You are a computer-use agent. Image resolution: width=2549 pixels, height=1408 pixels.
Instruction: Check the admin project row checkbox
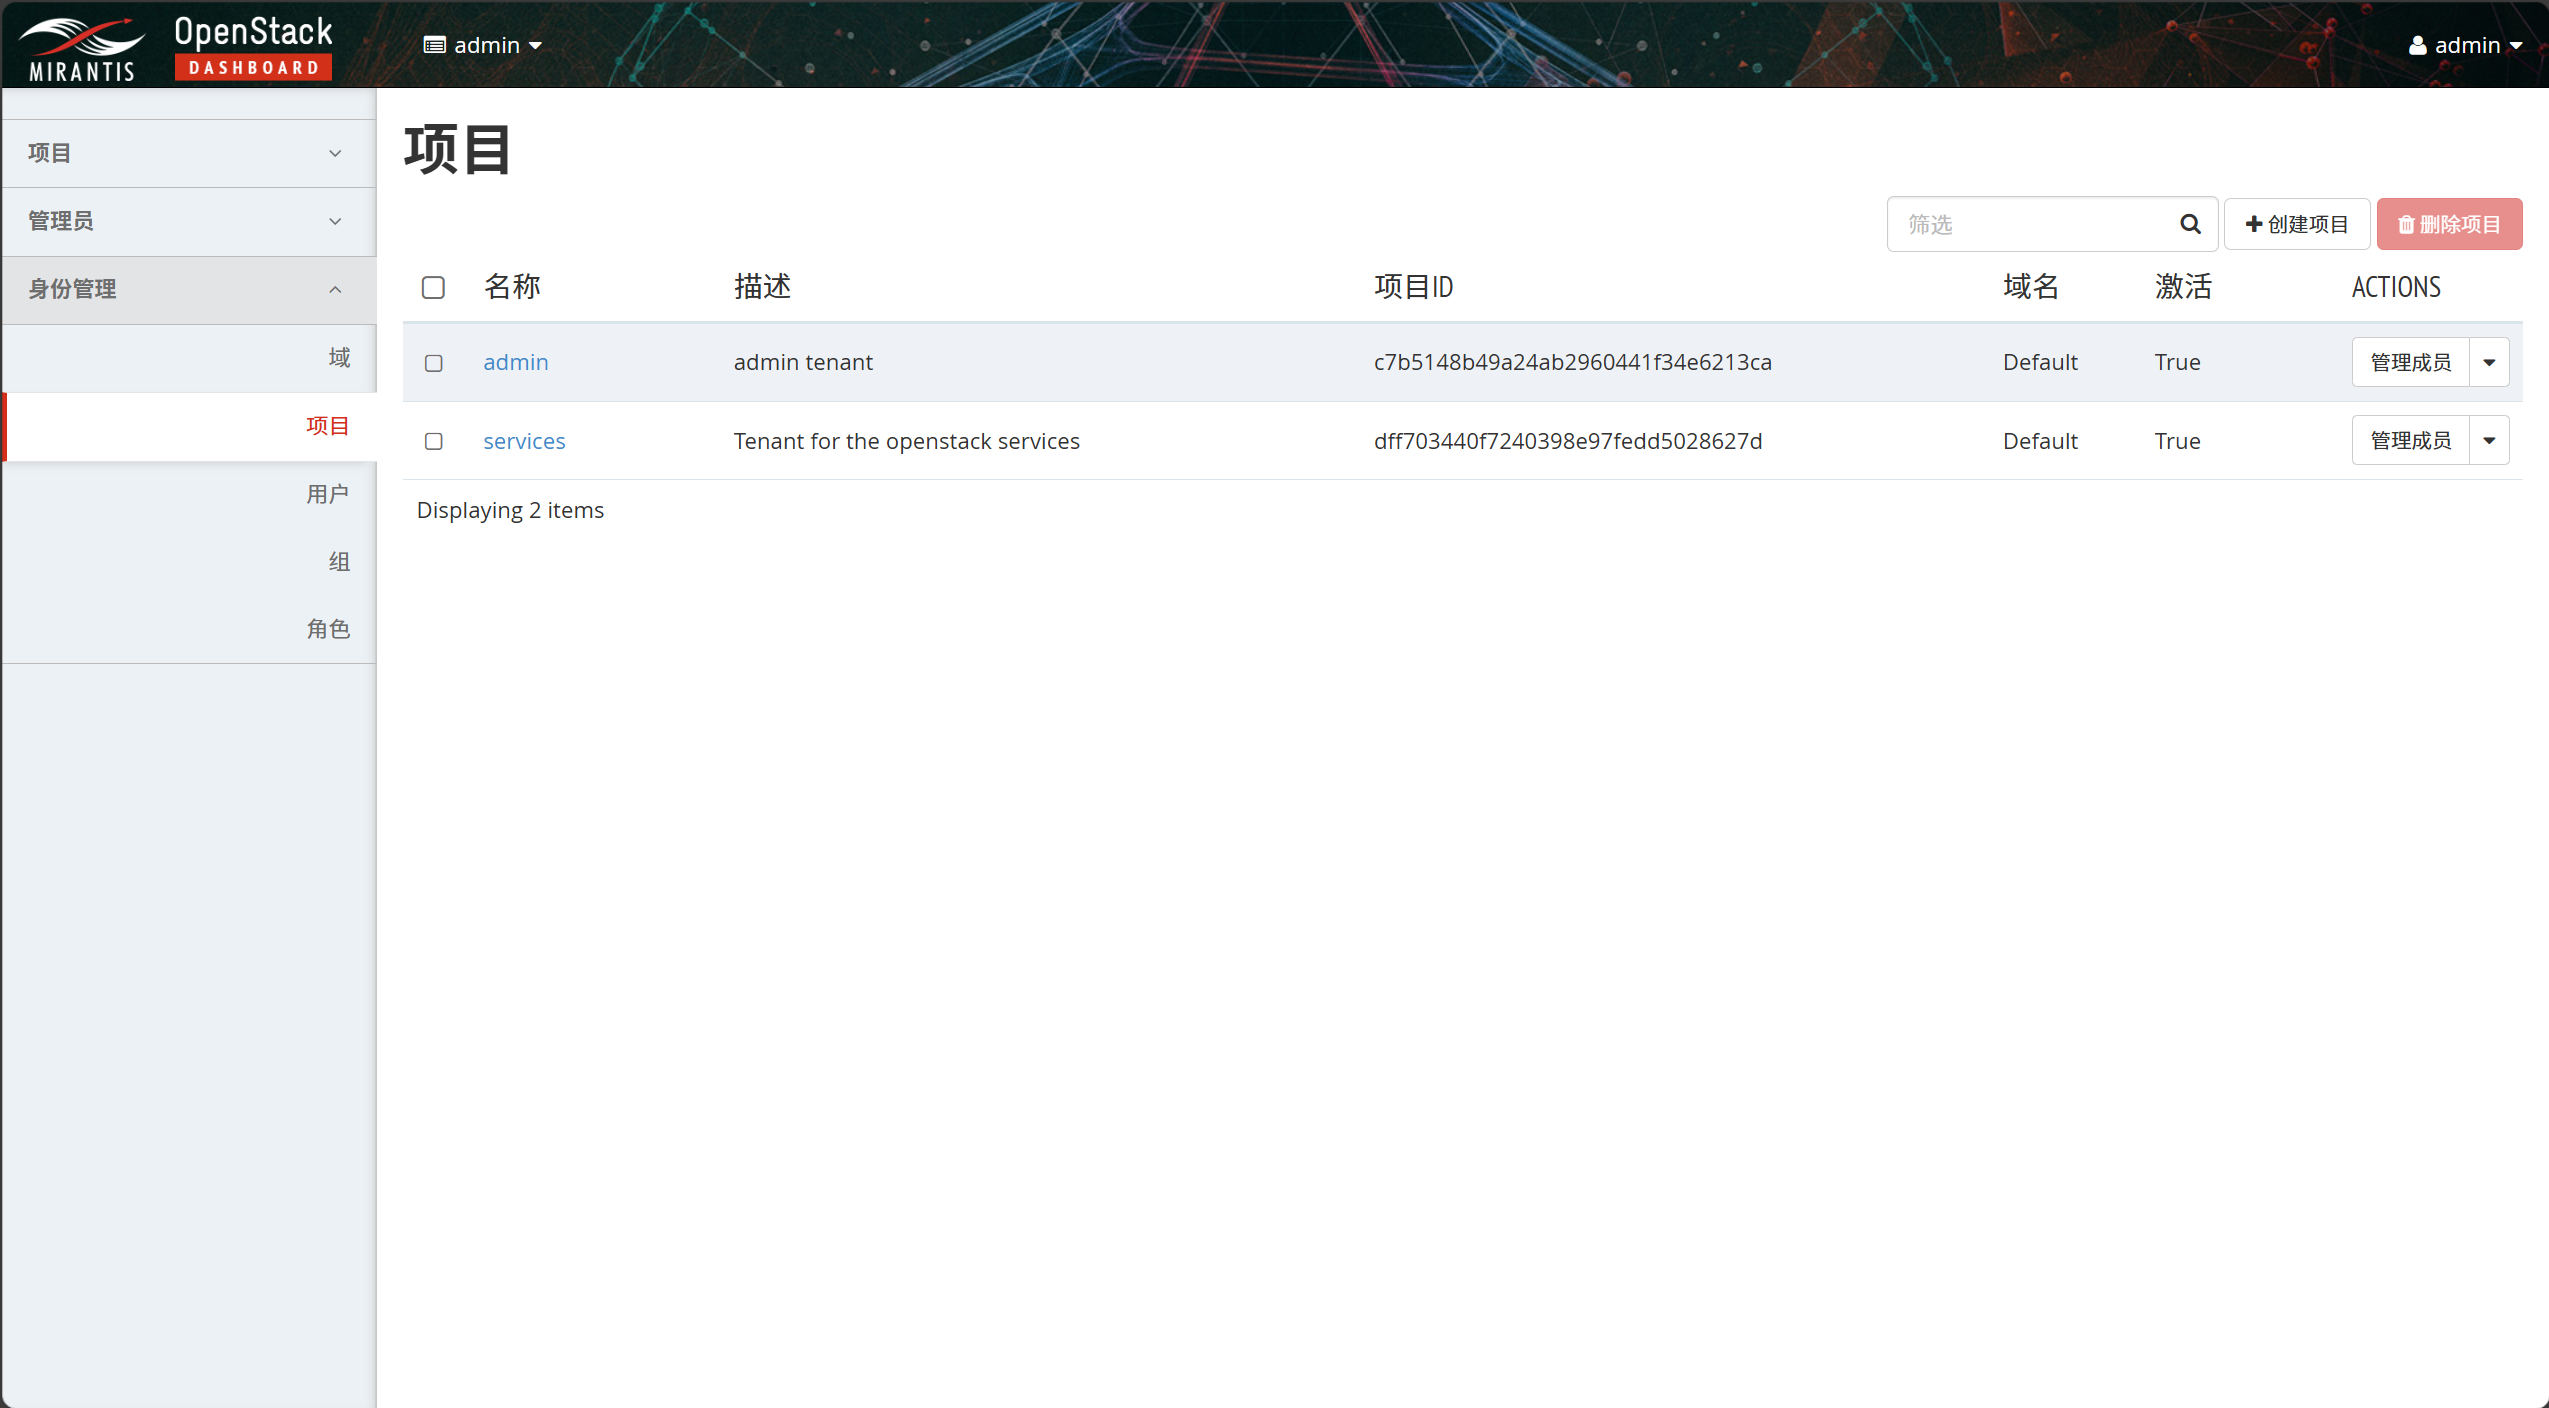(x=433, y=363)
